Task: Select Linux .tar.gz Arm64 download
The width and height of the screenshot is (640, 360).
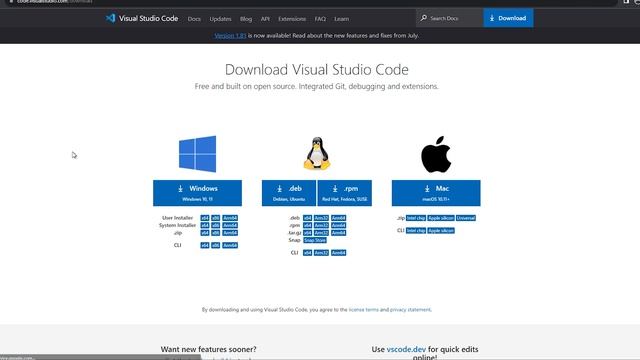Action: click(x=338, y=233)
